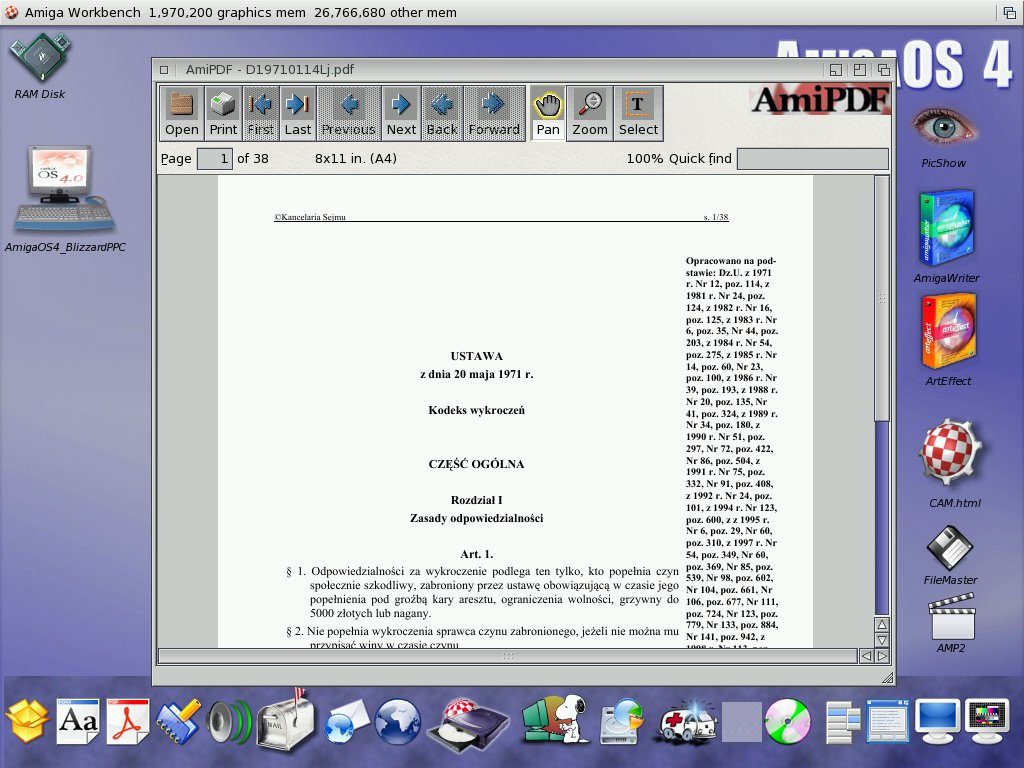Click the Back history button

442,113
